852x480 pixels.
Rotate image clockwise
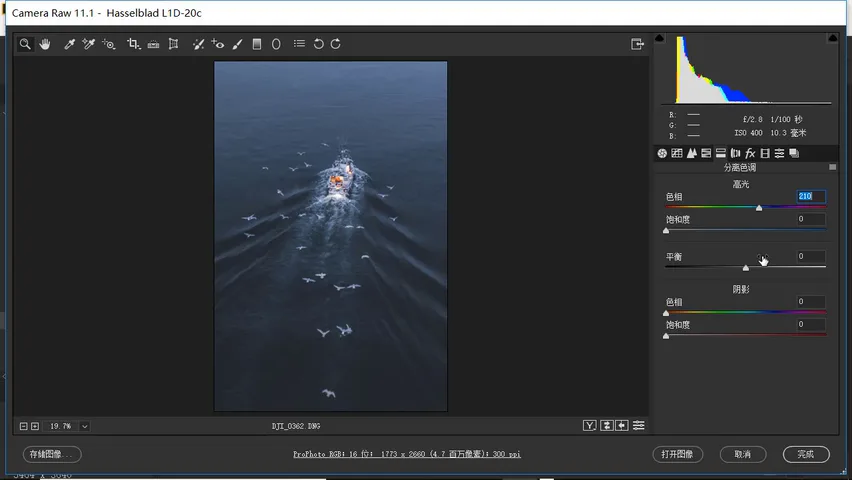coord(336,44)
